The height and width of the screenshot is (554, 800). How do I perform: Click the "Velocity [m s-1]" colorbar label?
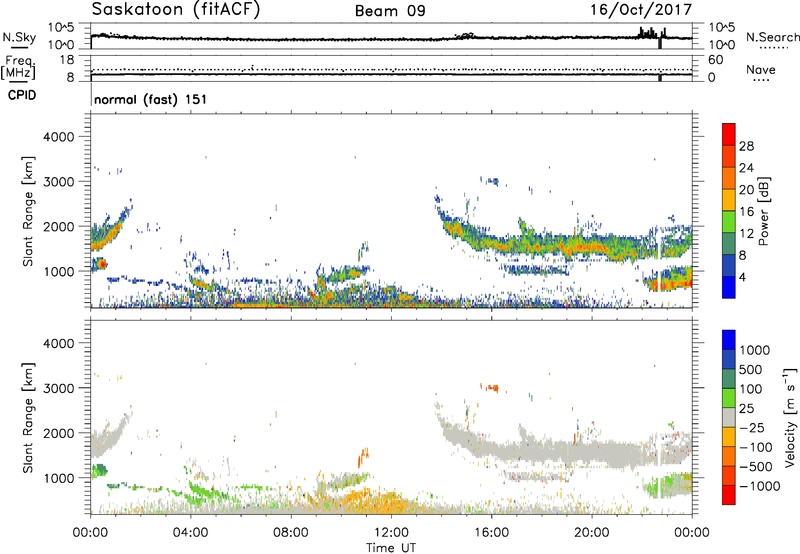click(790, 417)
